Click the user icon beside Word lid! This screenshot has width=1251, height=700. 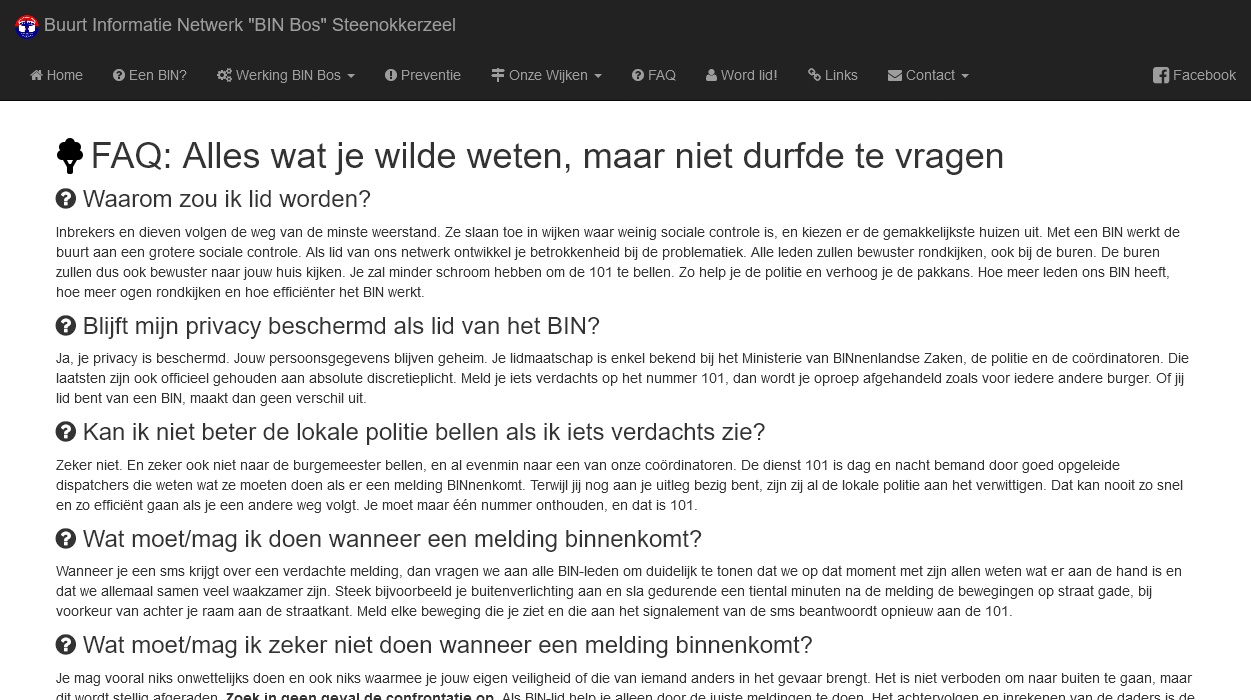click(x=711, y=75)
